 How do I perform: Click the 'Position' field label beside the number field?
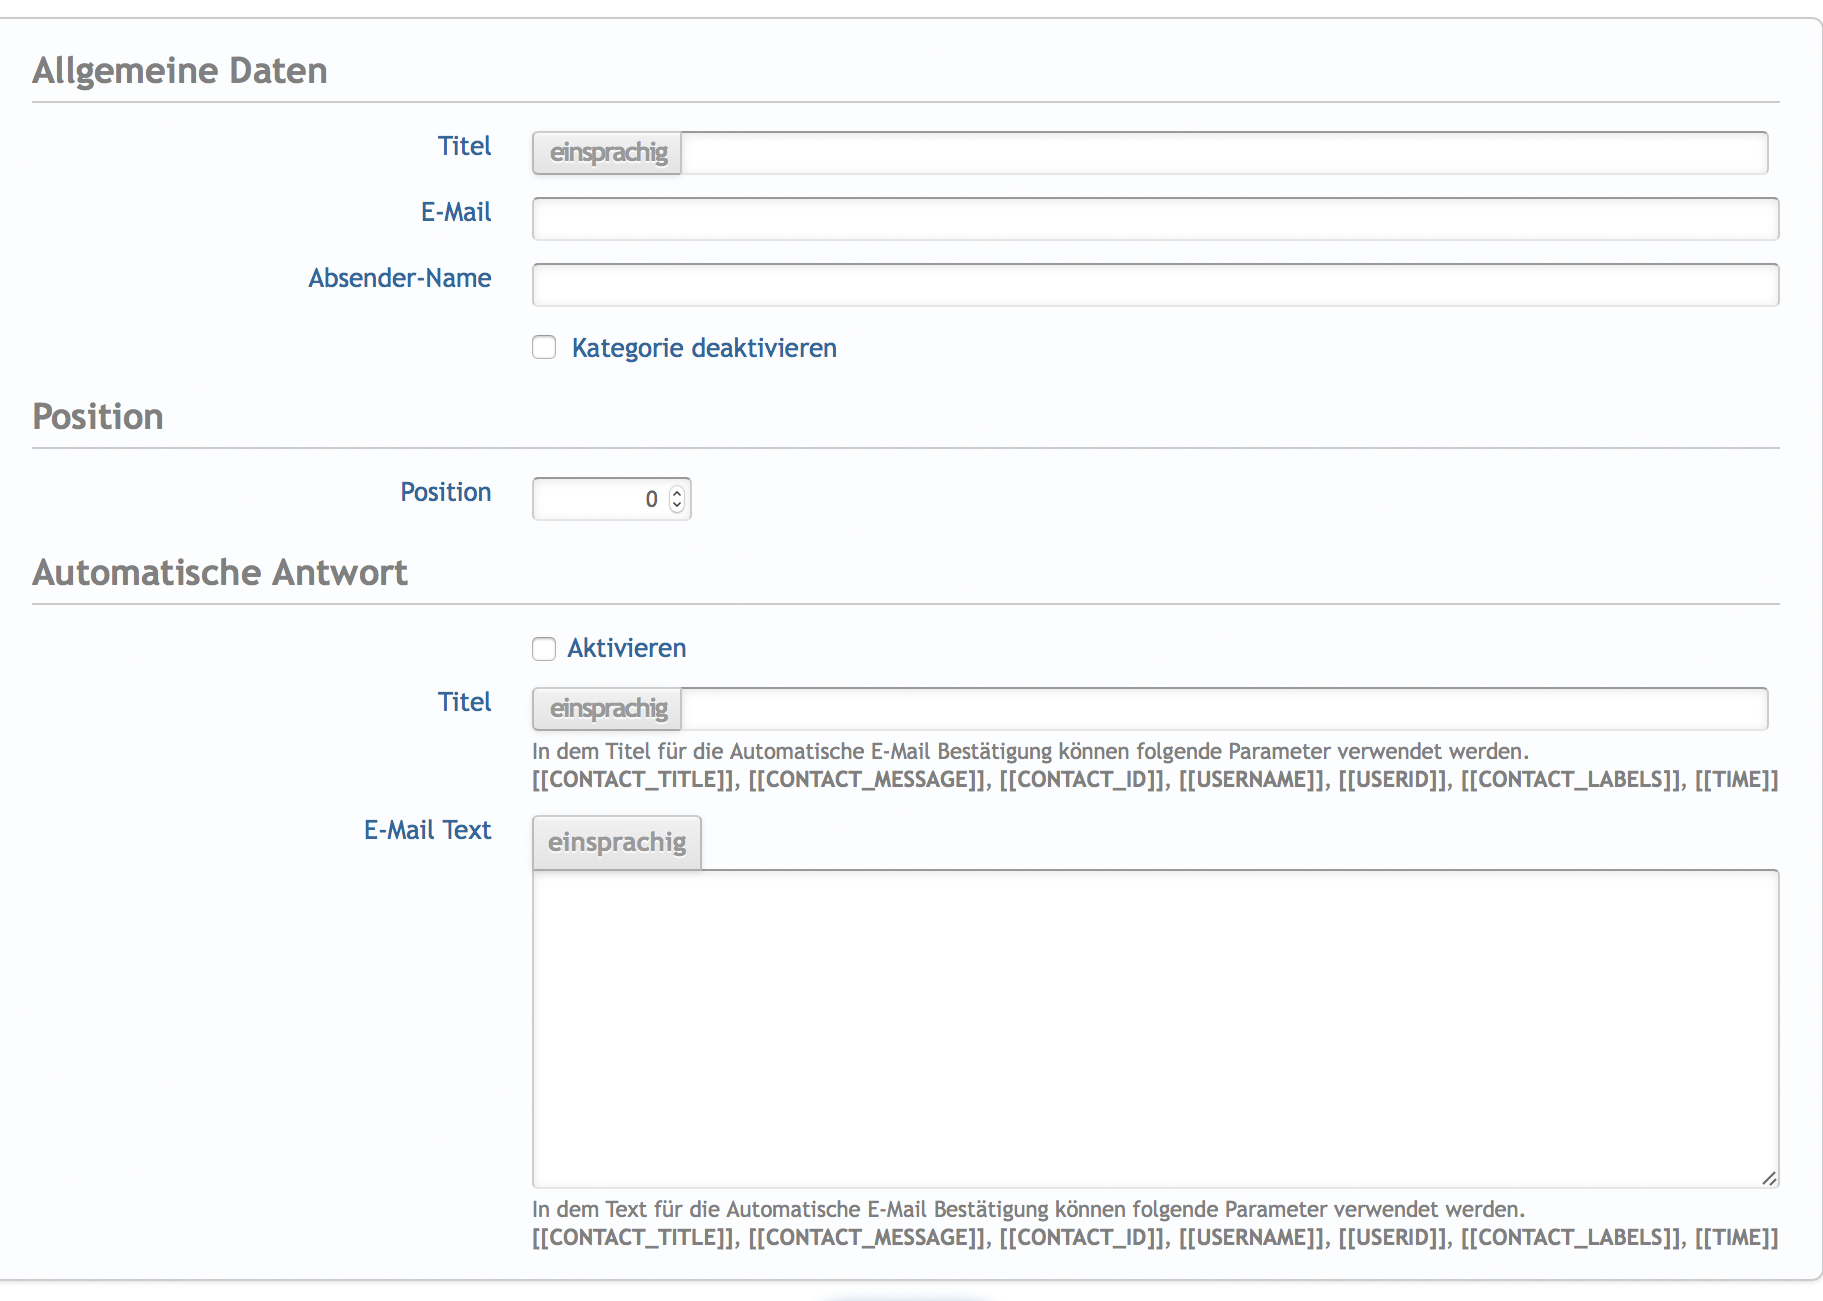click(446, 492)
